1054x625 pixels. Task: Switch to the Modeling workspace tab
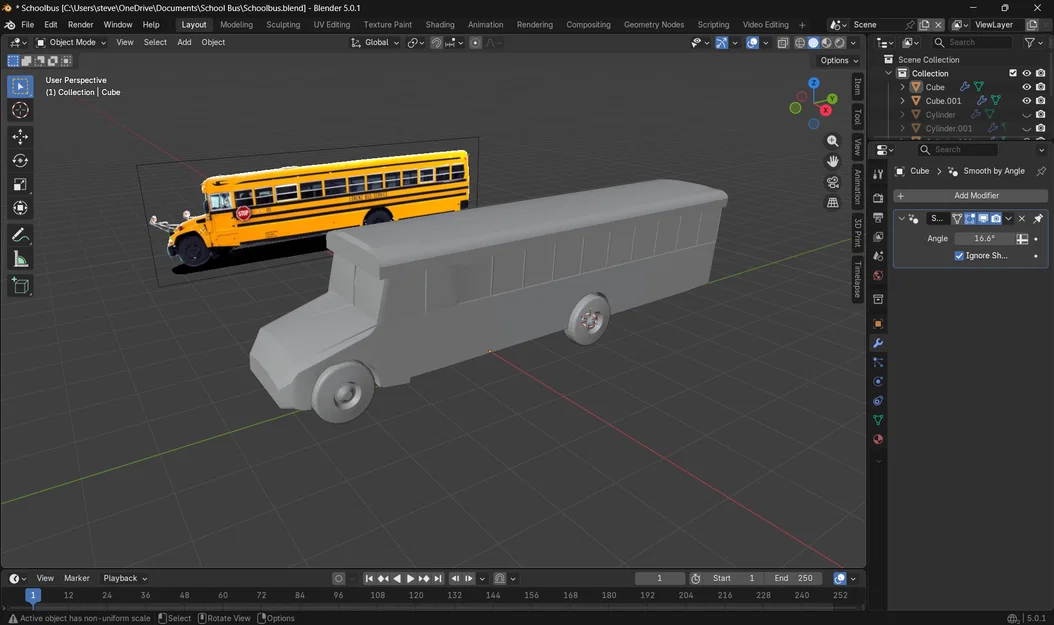coord(237,25)
